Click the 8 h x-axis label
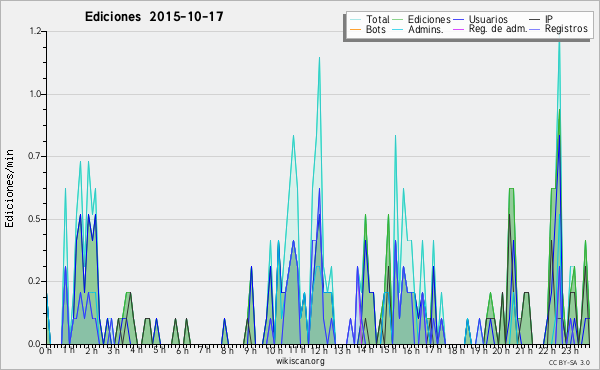Viewport: 600px width, 370px height. point(227,351)
